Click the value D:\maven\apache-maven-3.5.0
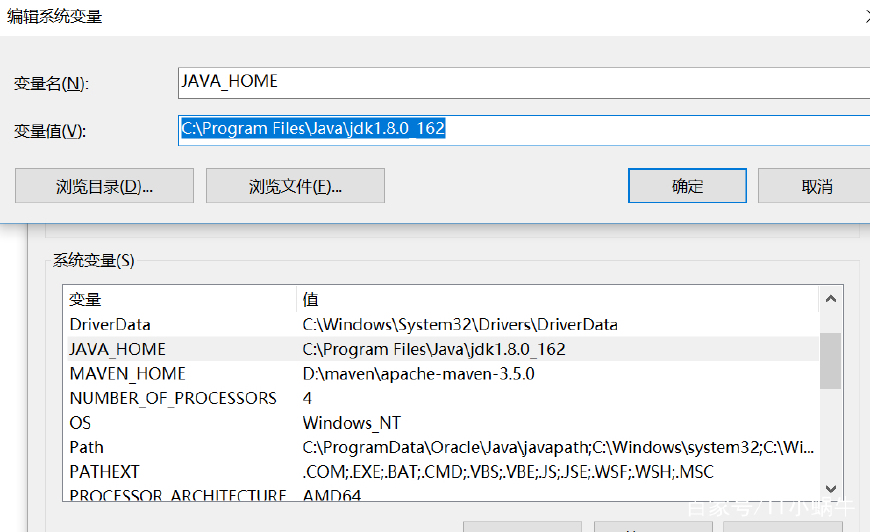Image resolution: width=870 pixels, height=532 pixels. 418,374
